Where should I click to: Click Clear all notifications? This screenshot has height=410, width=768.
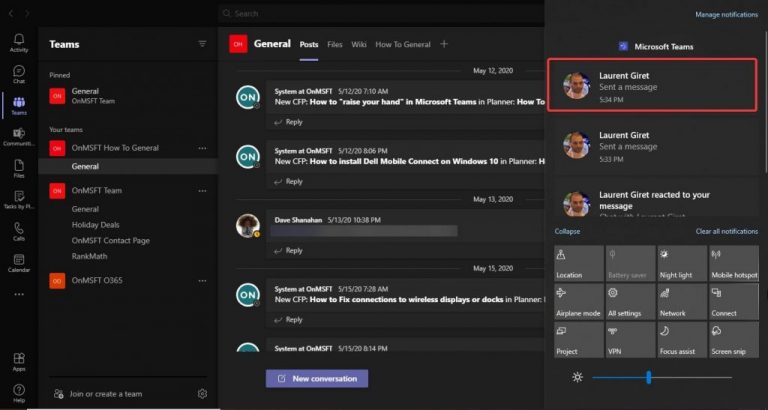click(726, 231)
